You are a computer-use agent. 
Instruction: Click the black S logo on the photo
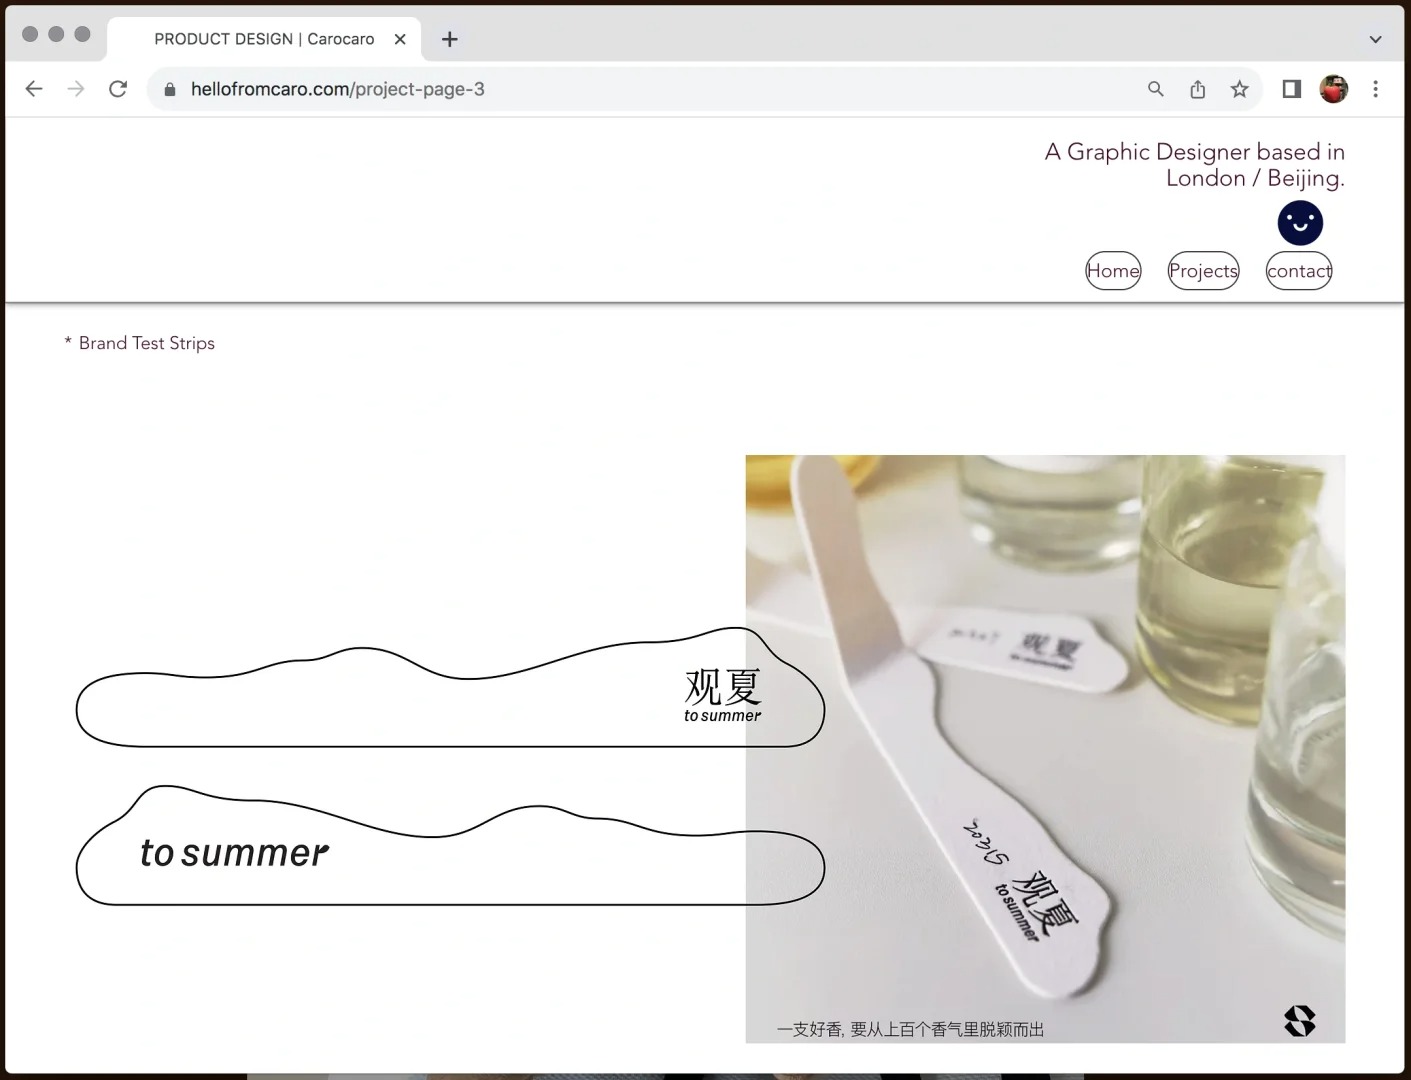[x=1299, y=1021]
